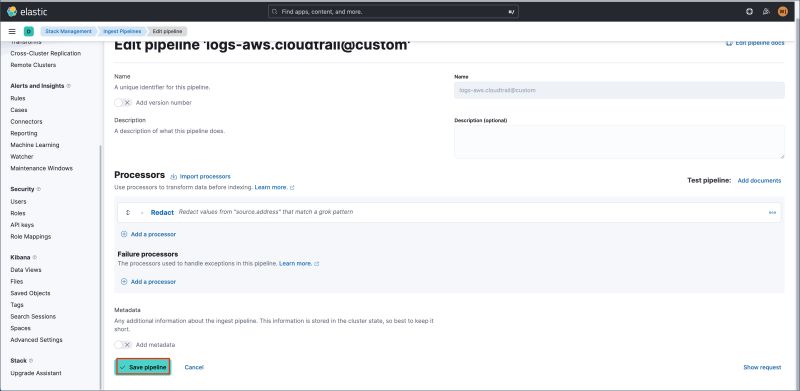
Task: Click plus icon for Add a processor under Redact
Action: pos(124,234)
